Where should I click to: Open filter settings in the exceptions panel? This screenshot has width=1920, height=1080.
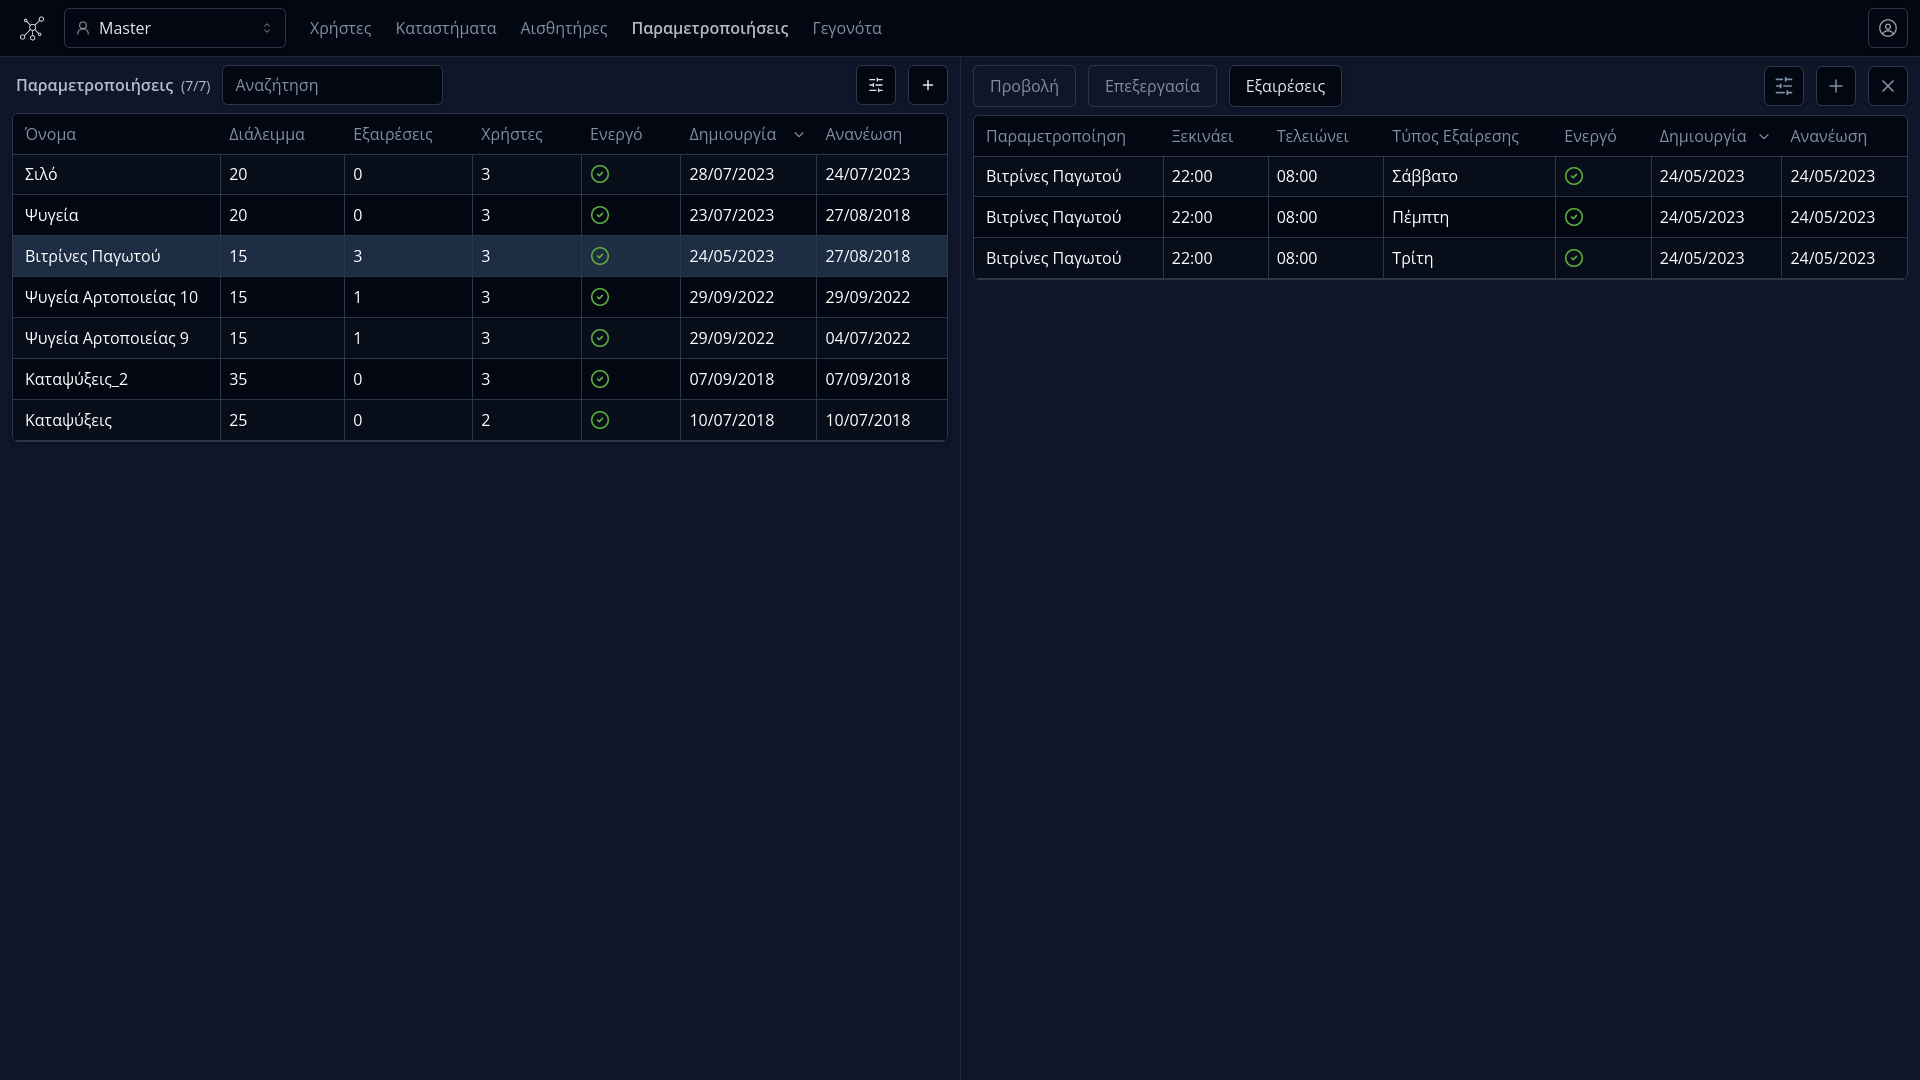click(x=1783, y=86)
